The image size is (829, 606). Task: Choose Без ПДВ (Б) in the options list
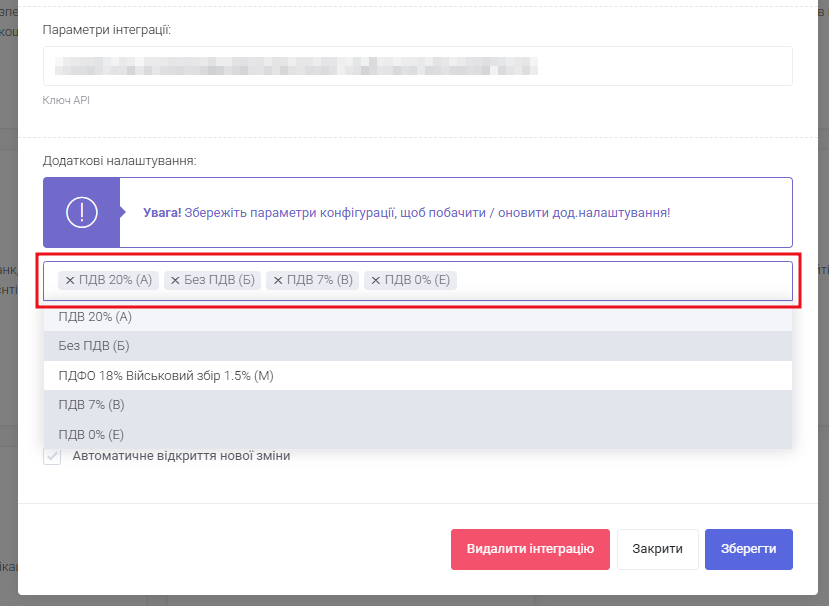(x=94, y=346)
